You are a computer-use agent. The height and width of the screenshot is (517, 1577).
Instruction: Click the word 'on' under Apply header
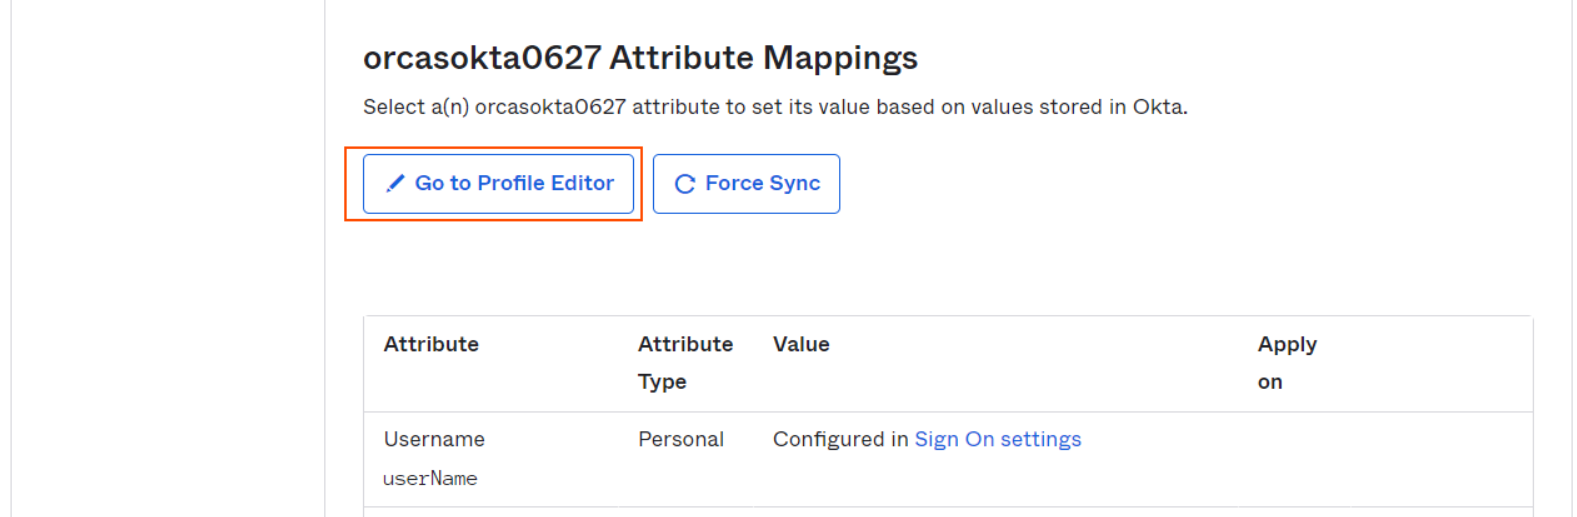[x=1270, y=382]
